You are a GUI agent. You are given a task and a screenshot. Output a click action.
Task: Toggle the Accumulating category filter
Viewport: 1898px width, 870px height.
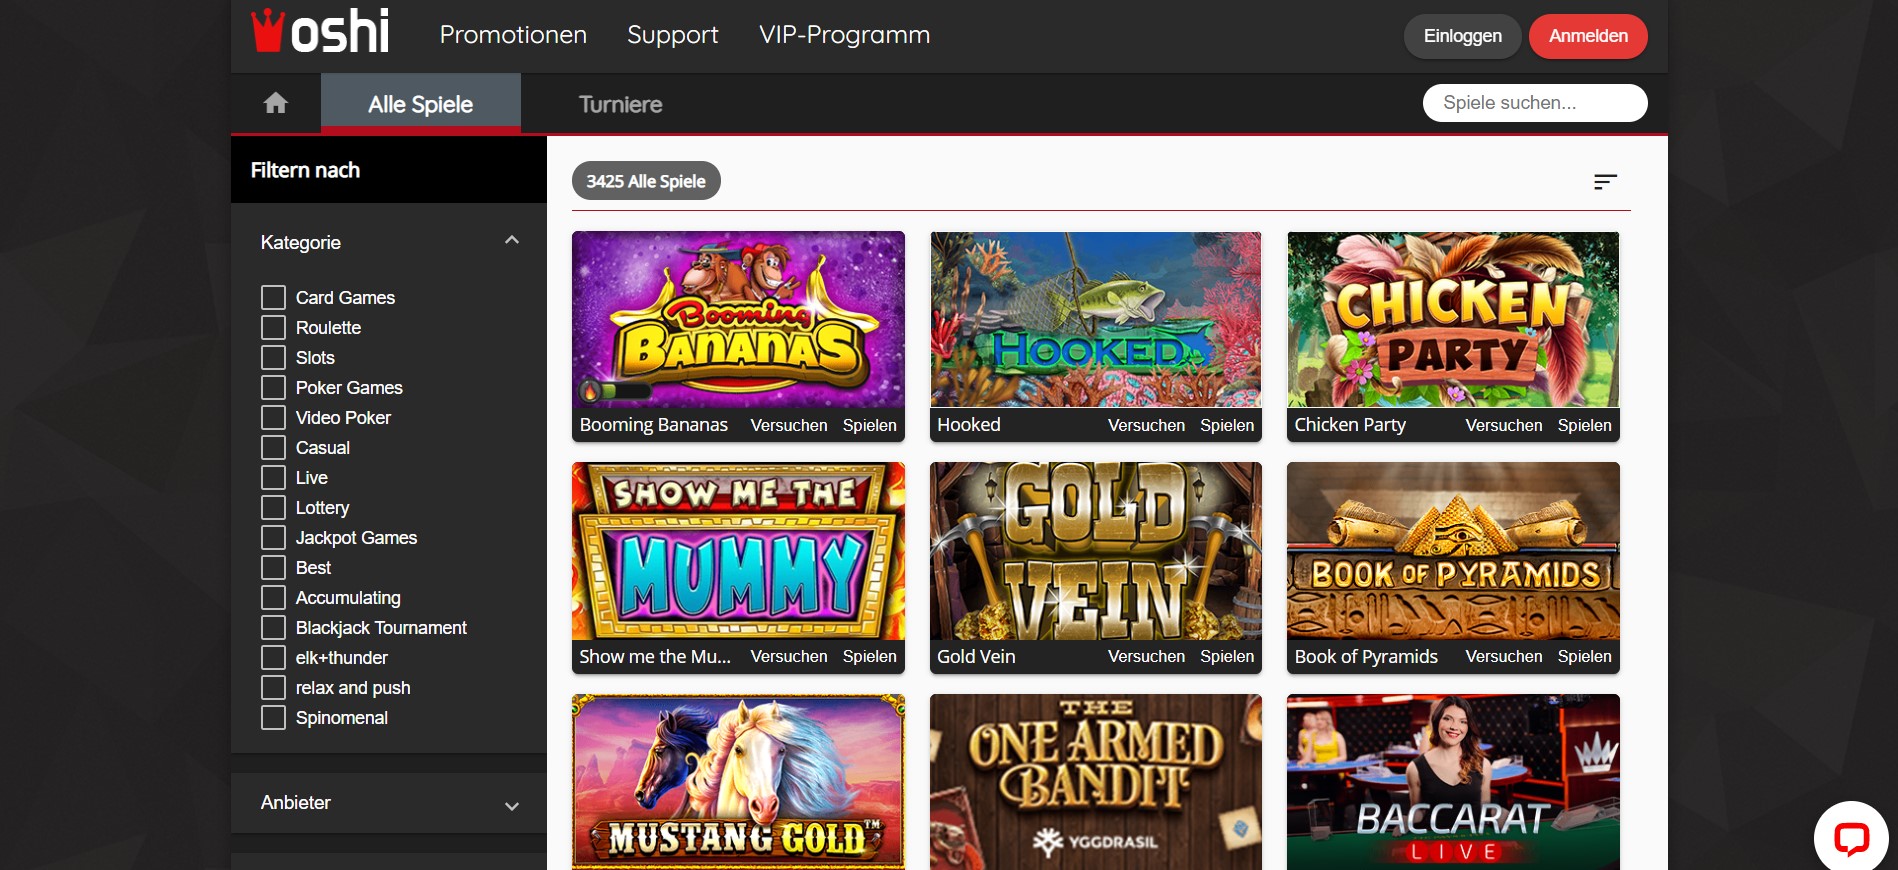[273, 598]
